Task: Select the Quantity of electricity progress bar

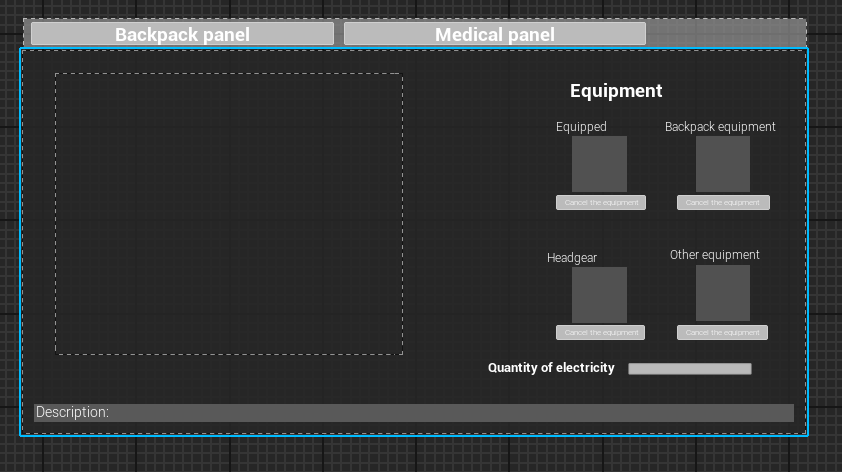Action: coord(690,368)
